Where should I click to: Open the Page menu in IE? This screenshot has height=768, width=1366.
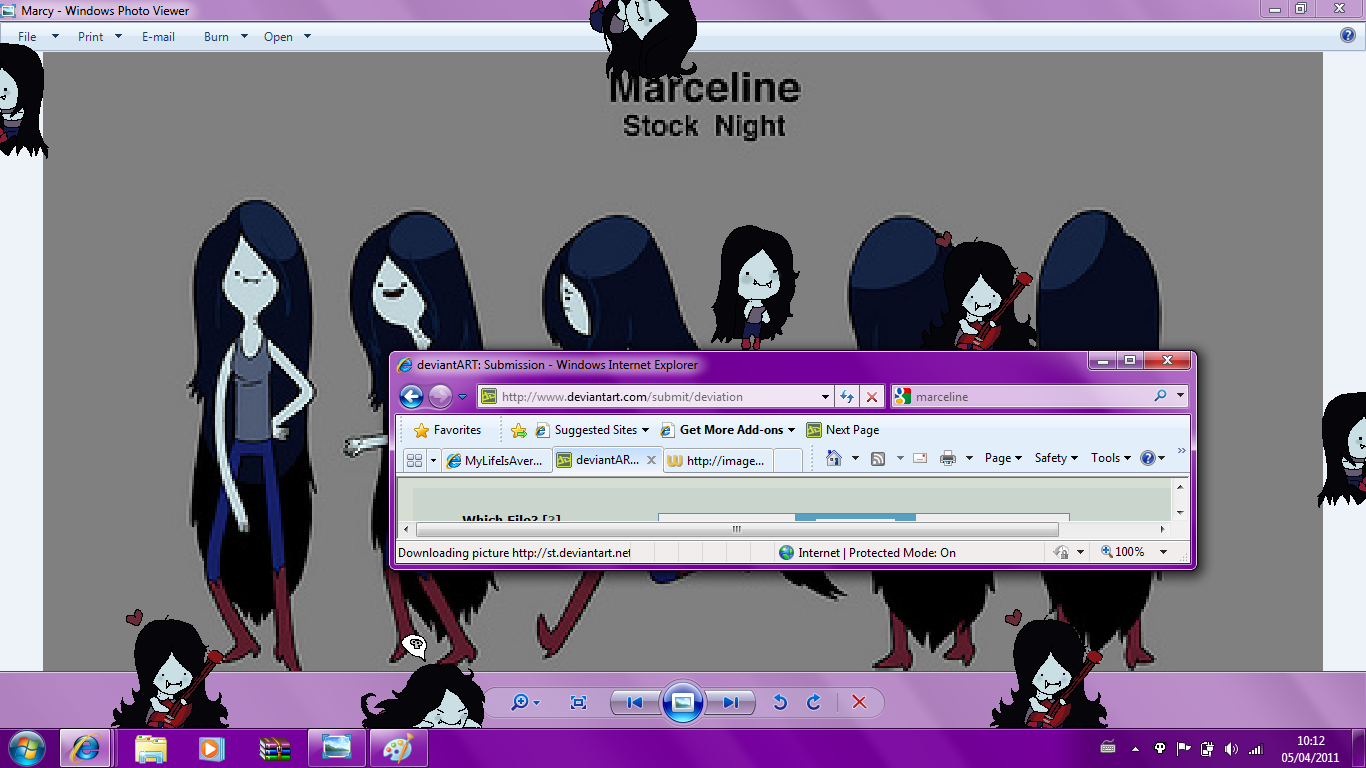[1003, 458]
